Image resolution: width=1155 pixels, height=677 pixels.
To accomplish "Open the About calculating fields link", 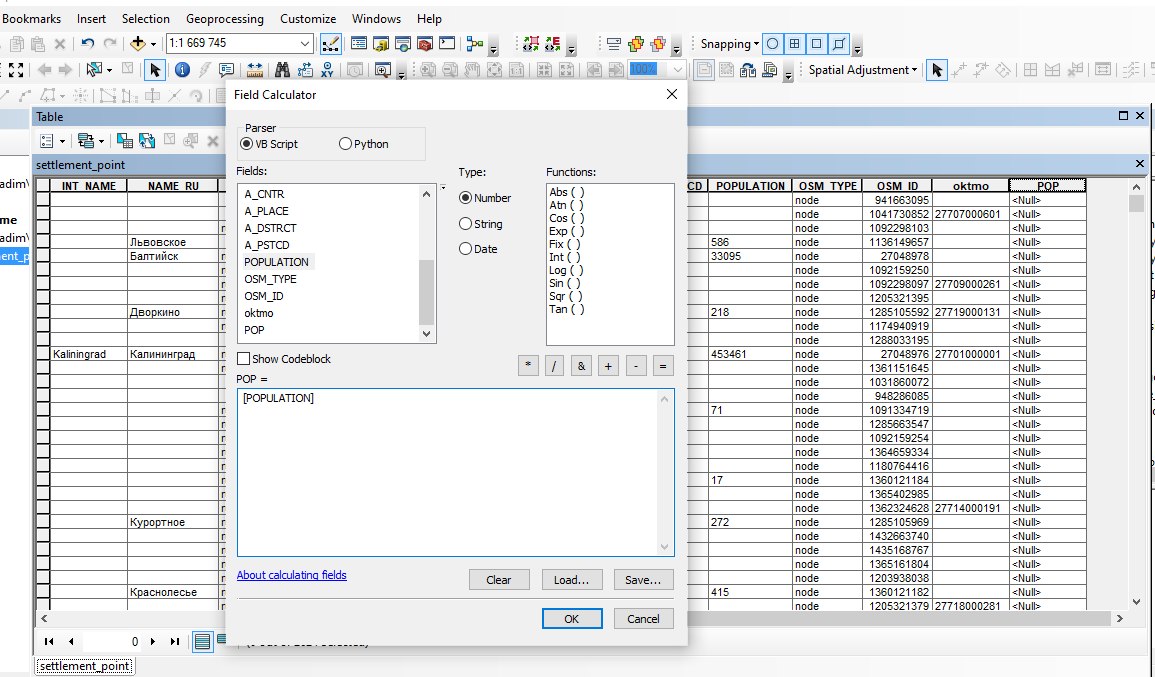I will [x=292, y=575].
